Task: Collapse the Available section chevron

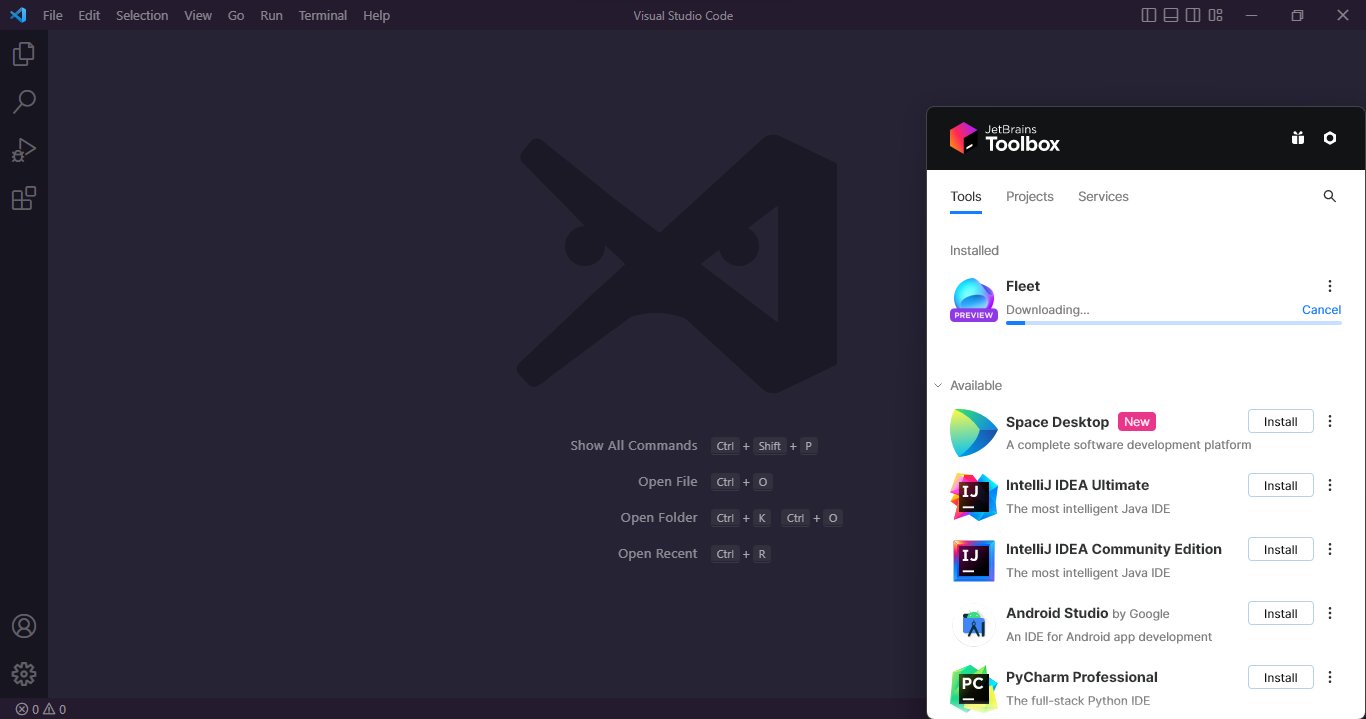Action: (938, 385)
